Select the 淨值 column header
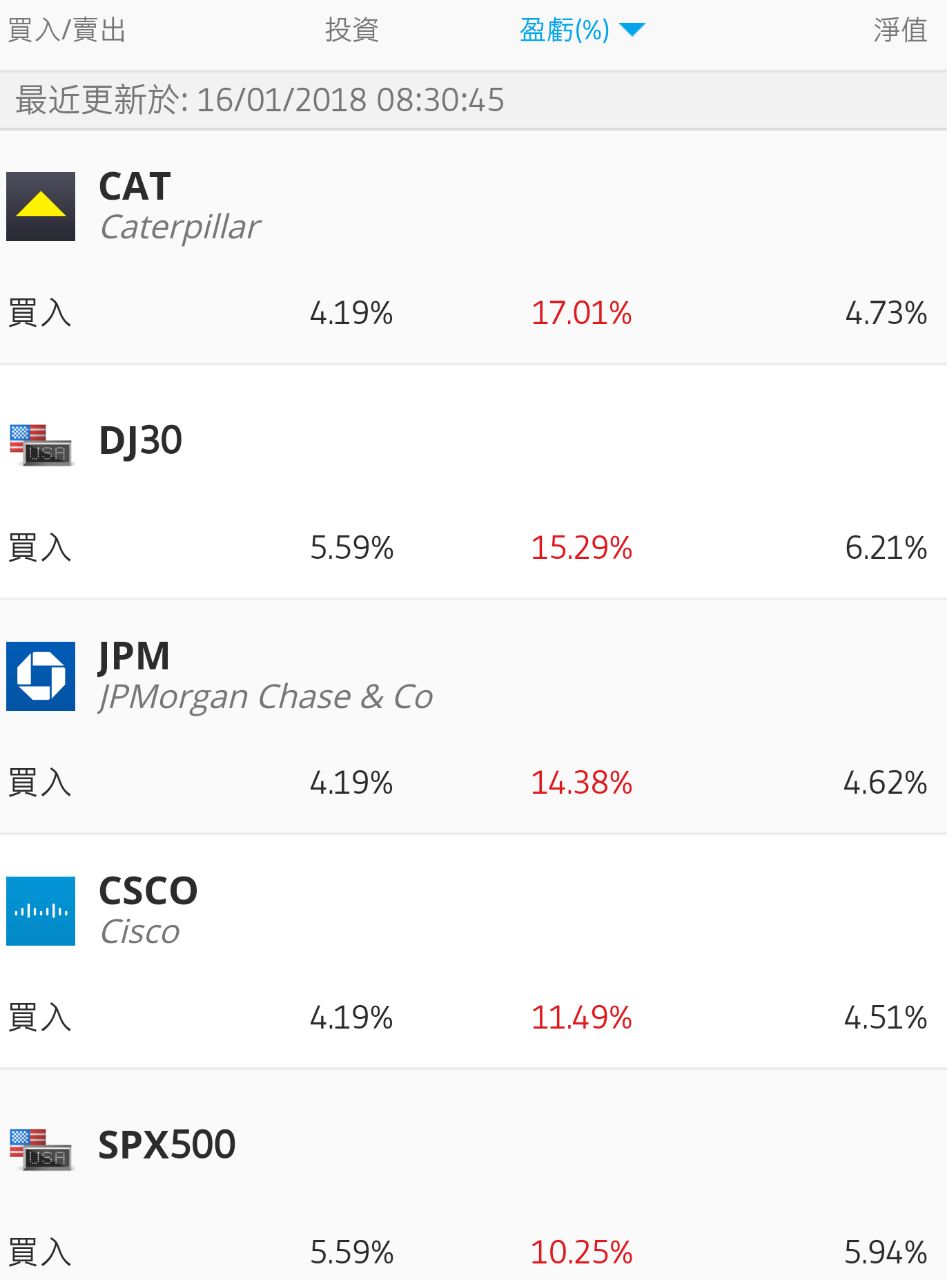947x1280 pixels. coord(900,30)
